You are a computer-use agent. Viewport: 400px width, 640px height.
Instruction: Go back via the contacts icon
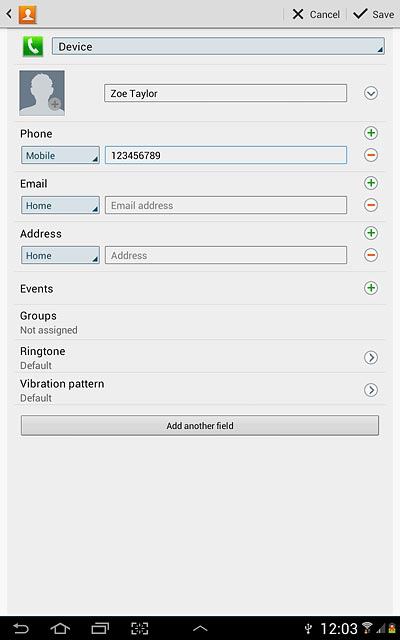23,14
